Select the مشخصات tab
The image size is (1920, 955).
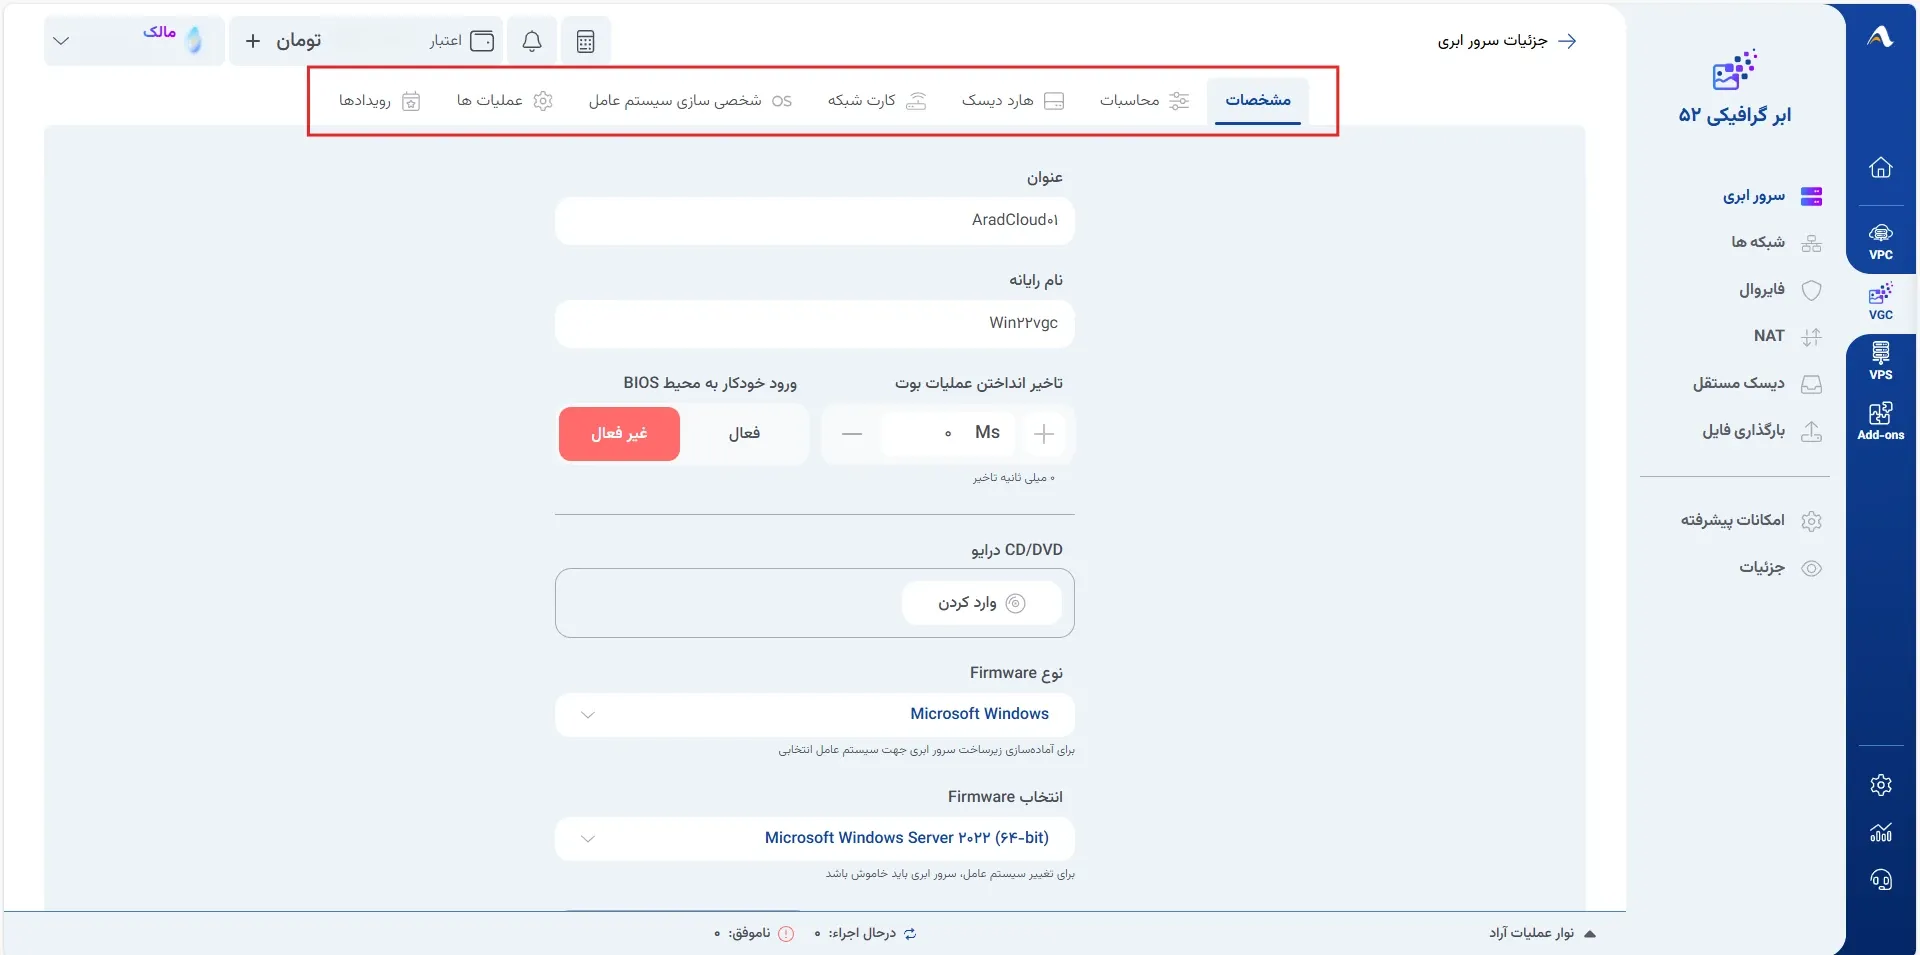click(x=1258, y=101)
